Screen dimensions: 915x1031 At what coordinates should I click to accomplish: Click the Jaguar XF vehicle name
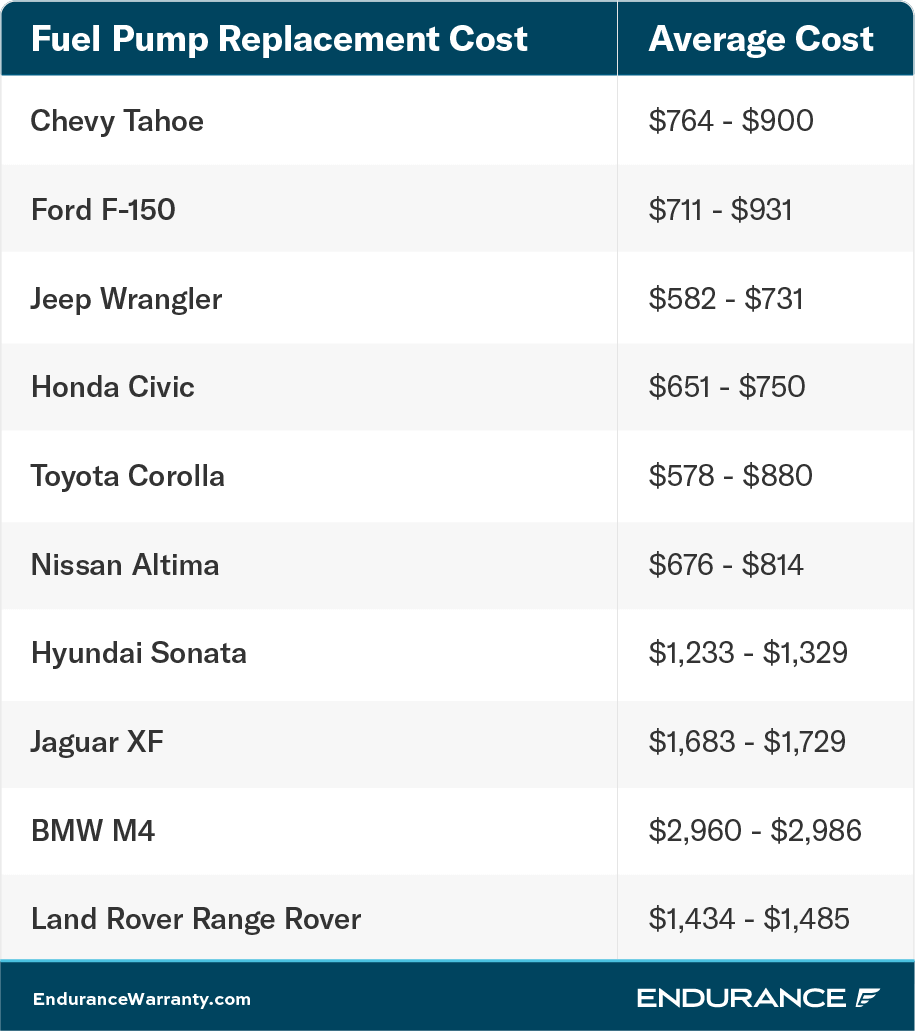pos(97,741)
